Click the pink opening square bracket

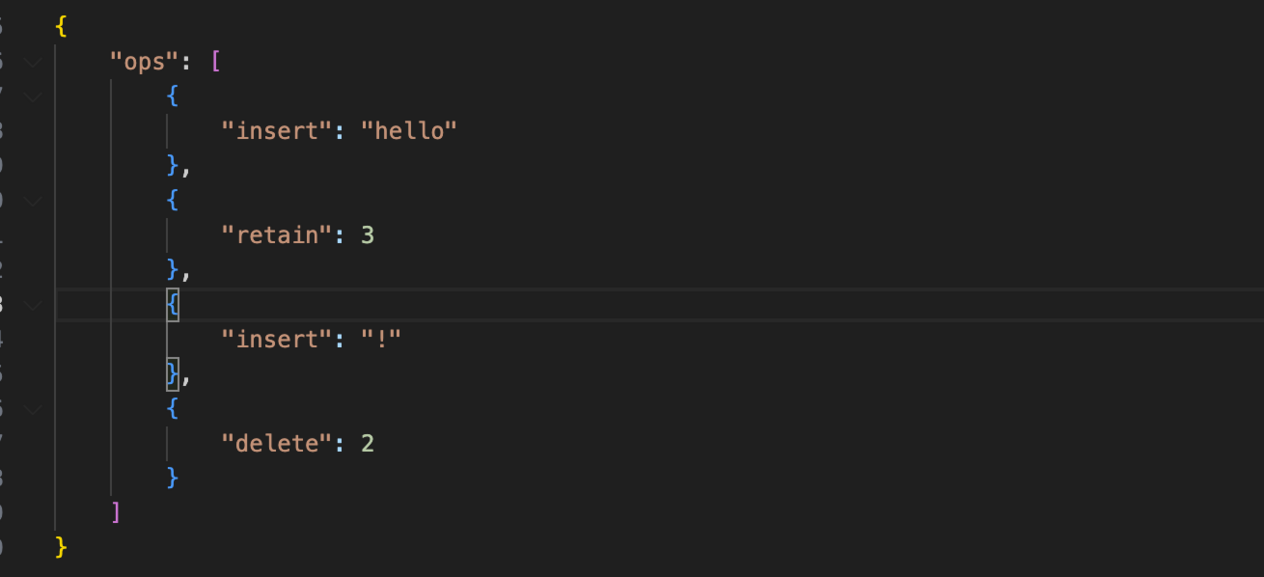coord(215,61)
